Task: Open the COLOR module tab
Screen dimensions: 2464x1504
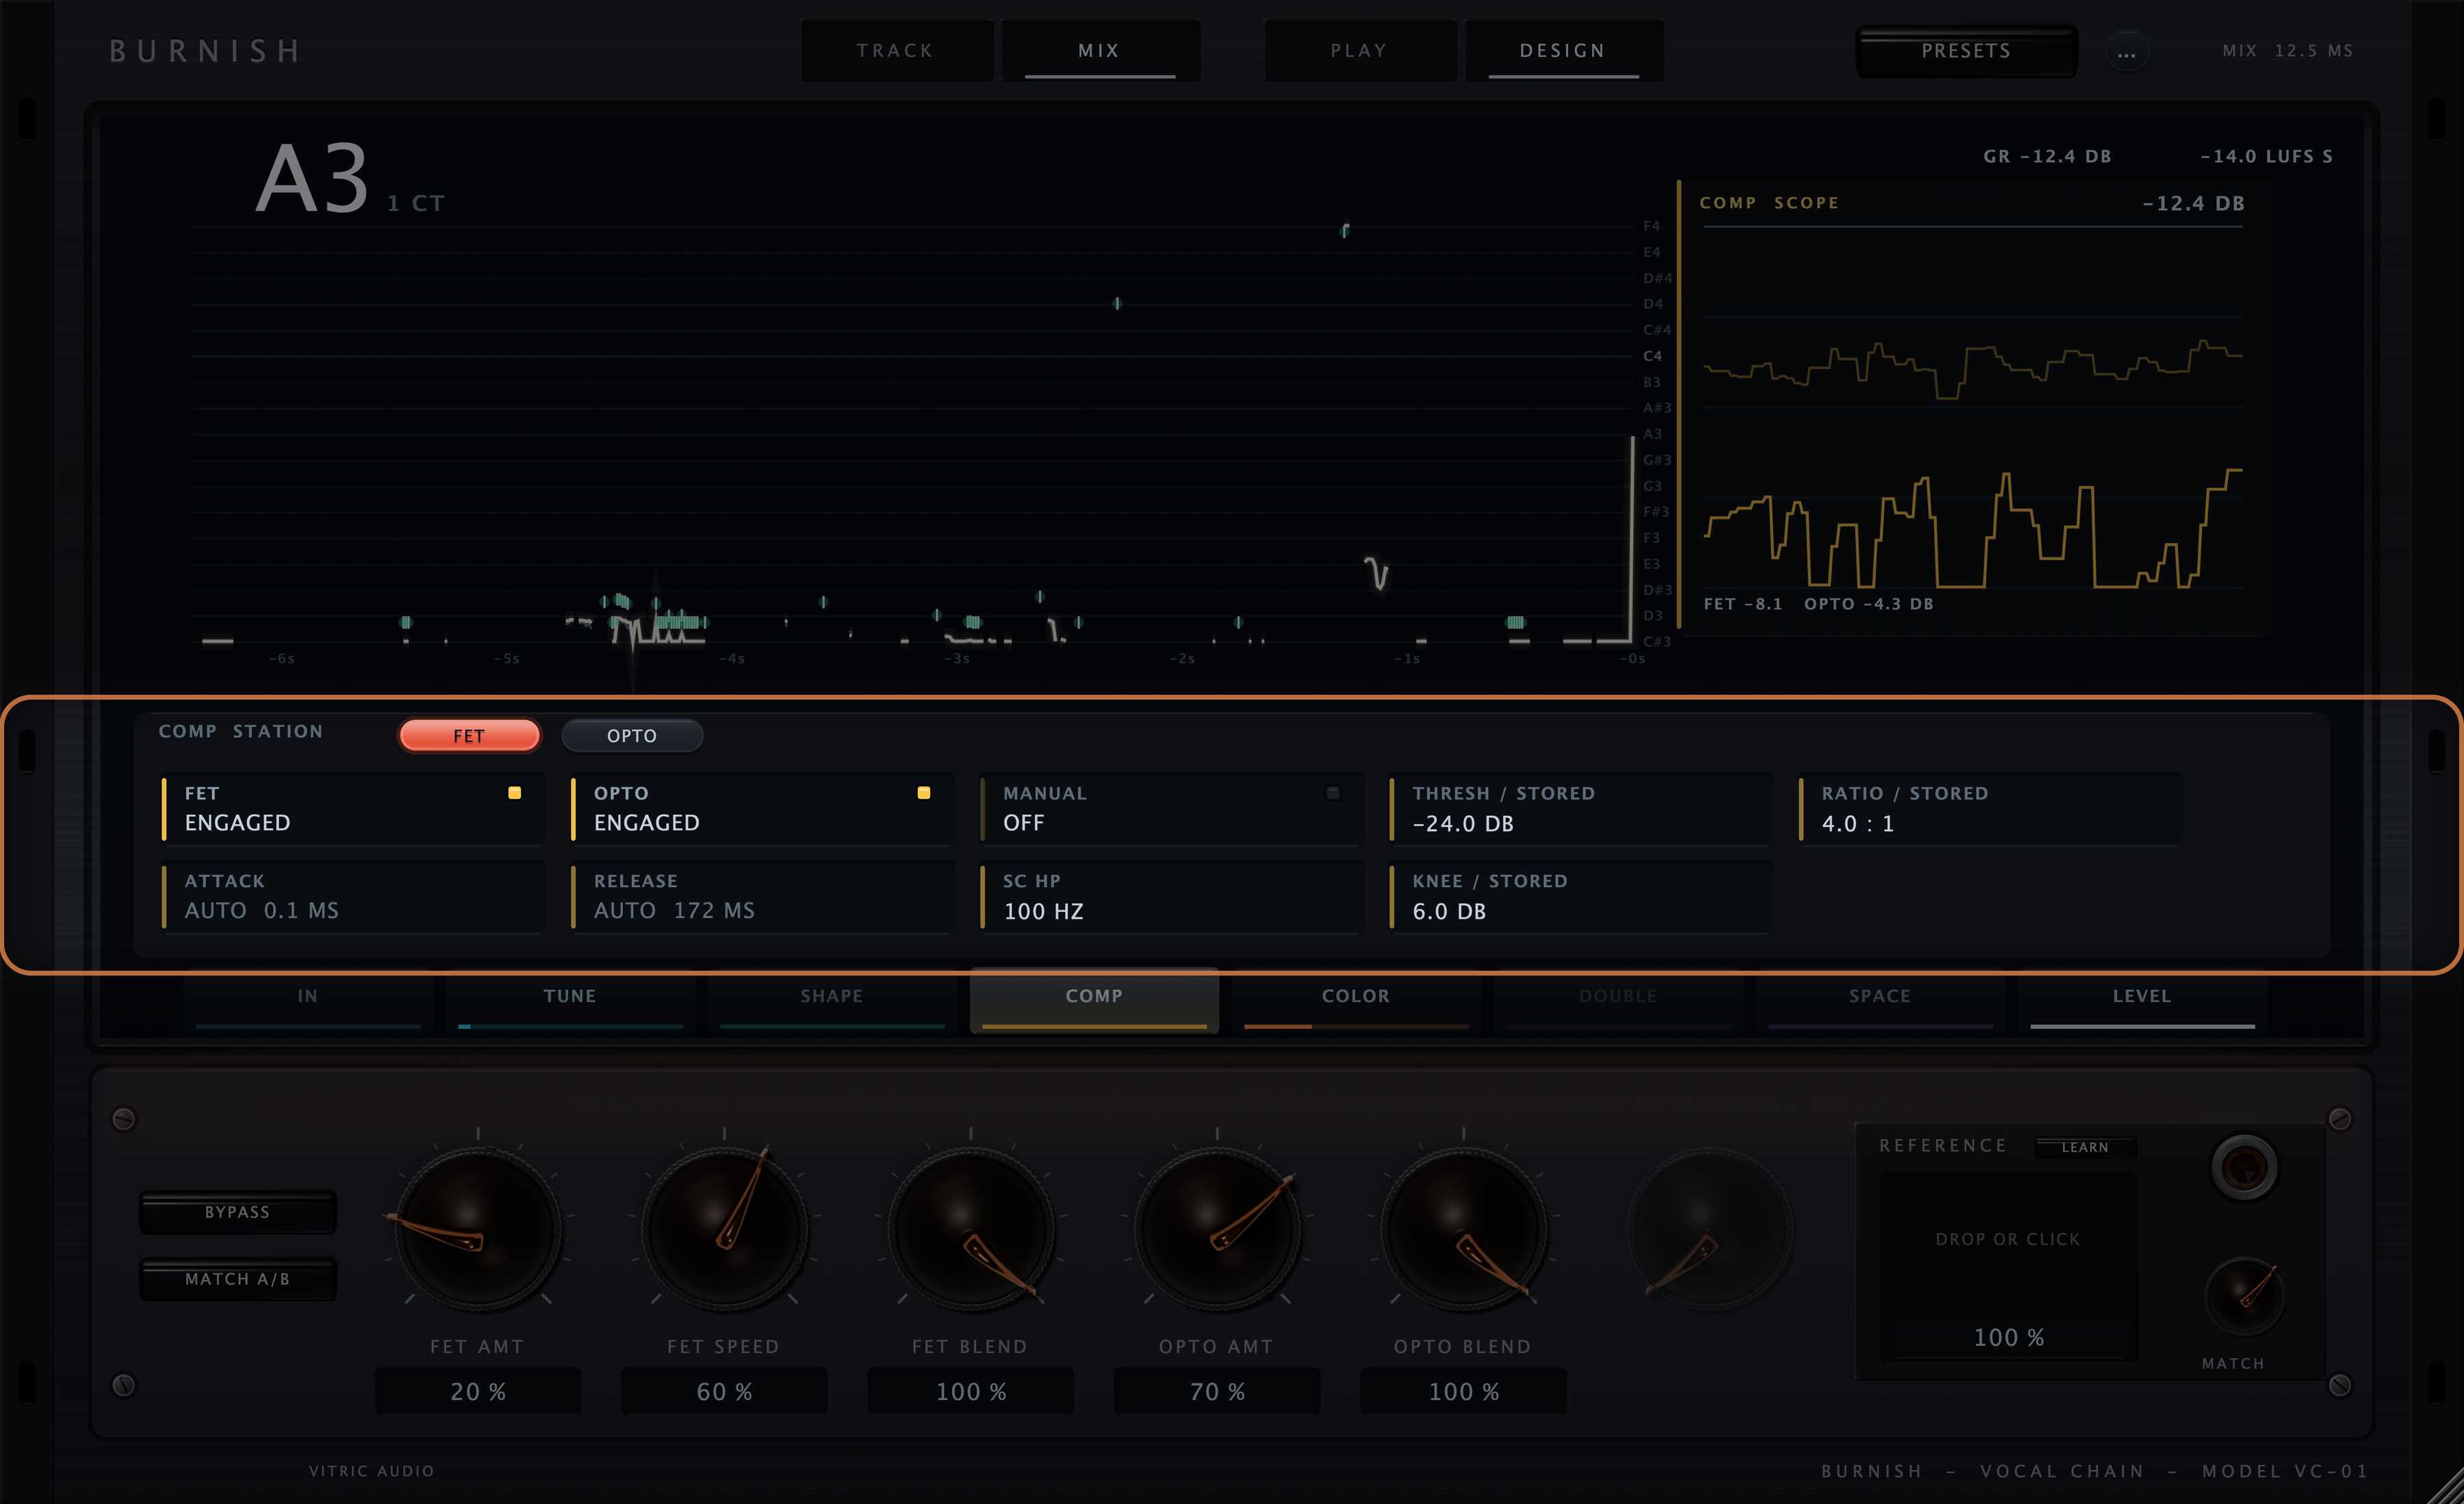Action: click(x=1356, y=1002)
